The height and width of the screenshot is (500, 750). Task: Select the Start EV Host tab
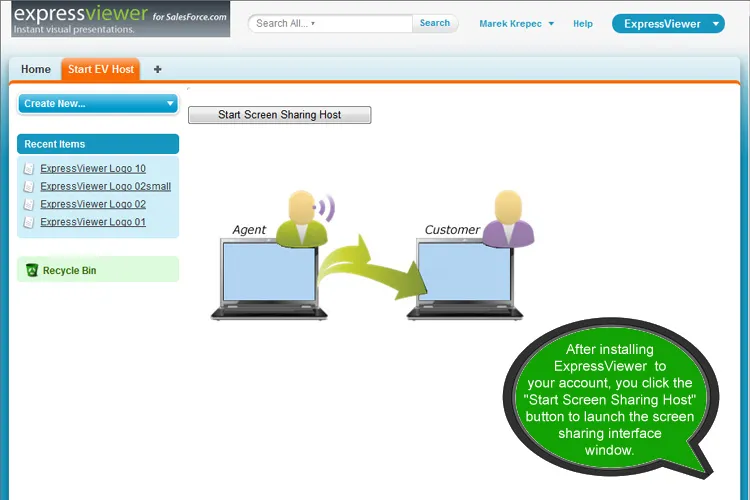click(x=100, y=69)
